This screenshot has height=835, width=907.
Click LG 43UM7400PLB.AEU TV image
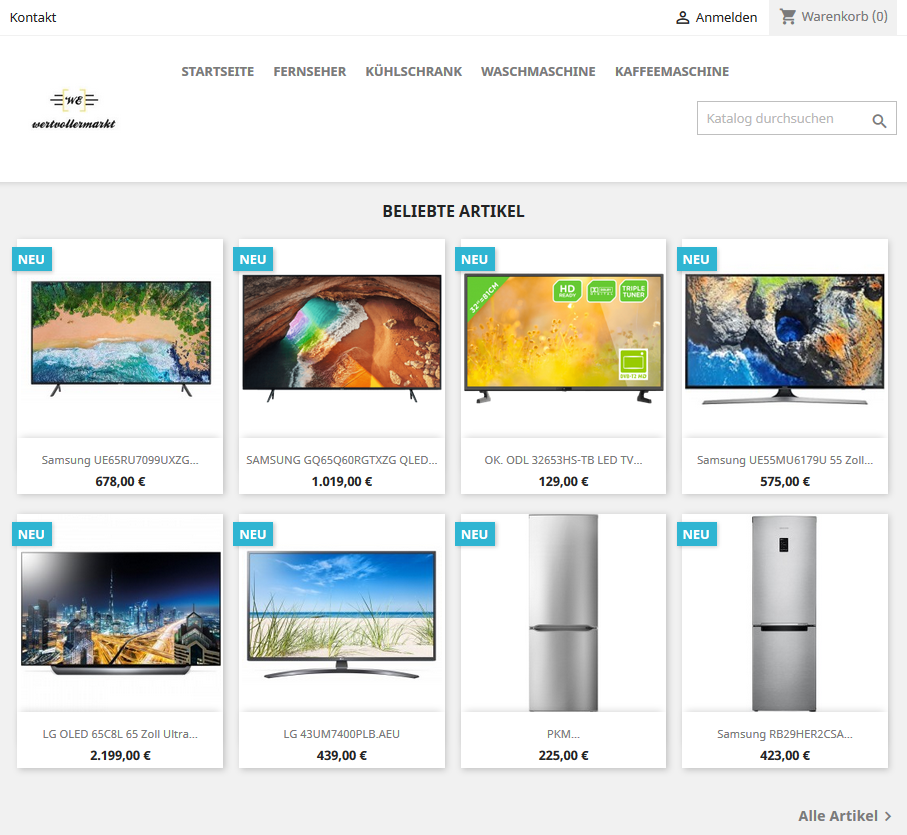[x=342, y=614]
